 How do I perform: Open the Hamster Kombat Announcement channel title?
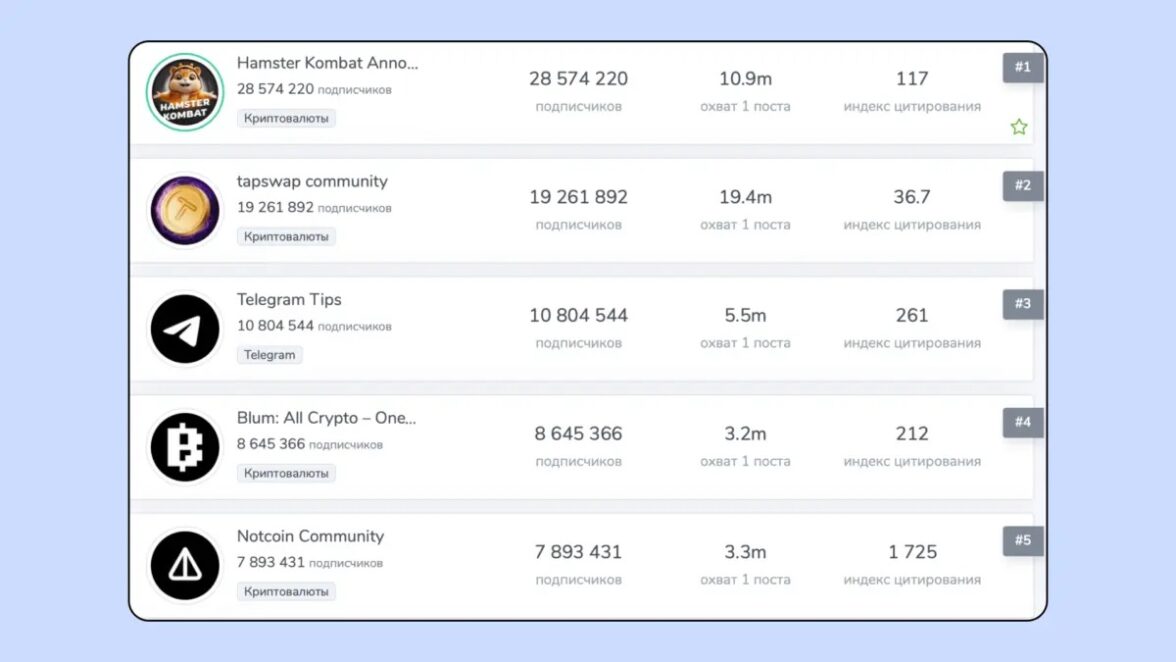pos(327,63)
